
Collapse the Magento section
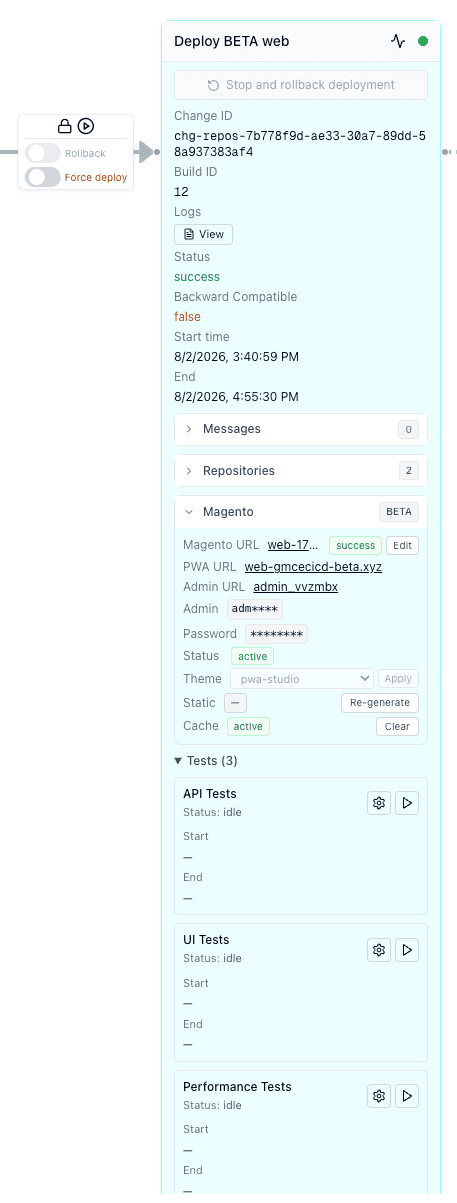pos(301,512)
